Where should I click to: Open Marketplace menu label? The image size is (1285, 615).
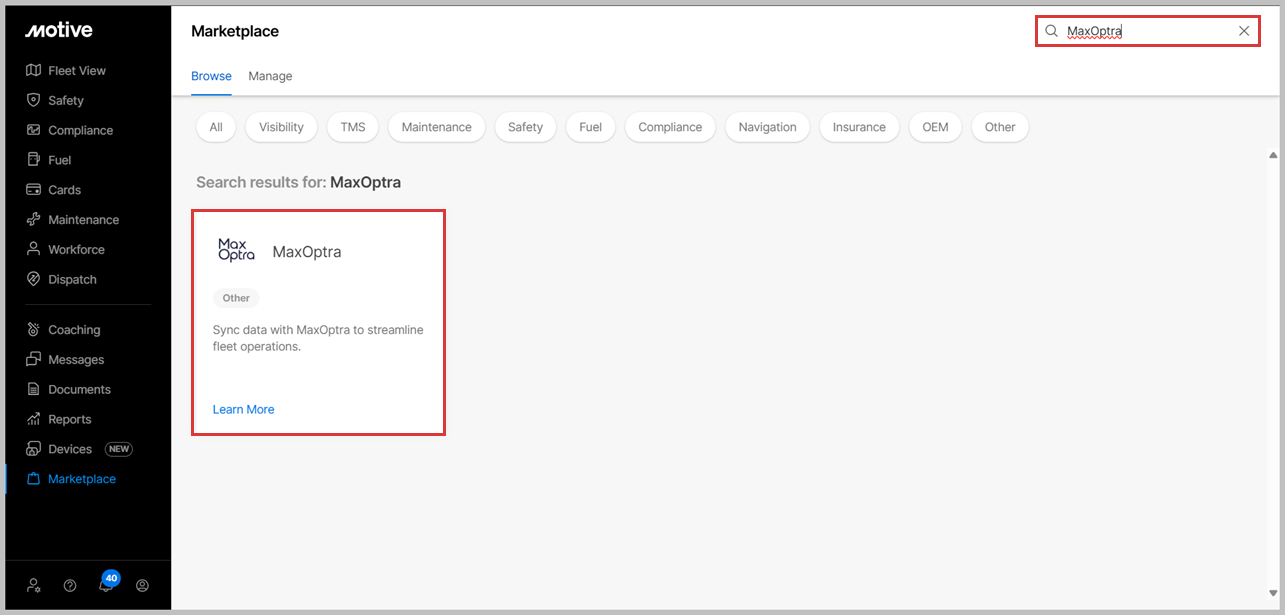point(82,479)
